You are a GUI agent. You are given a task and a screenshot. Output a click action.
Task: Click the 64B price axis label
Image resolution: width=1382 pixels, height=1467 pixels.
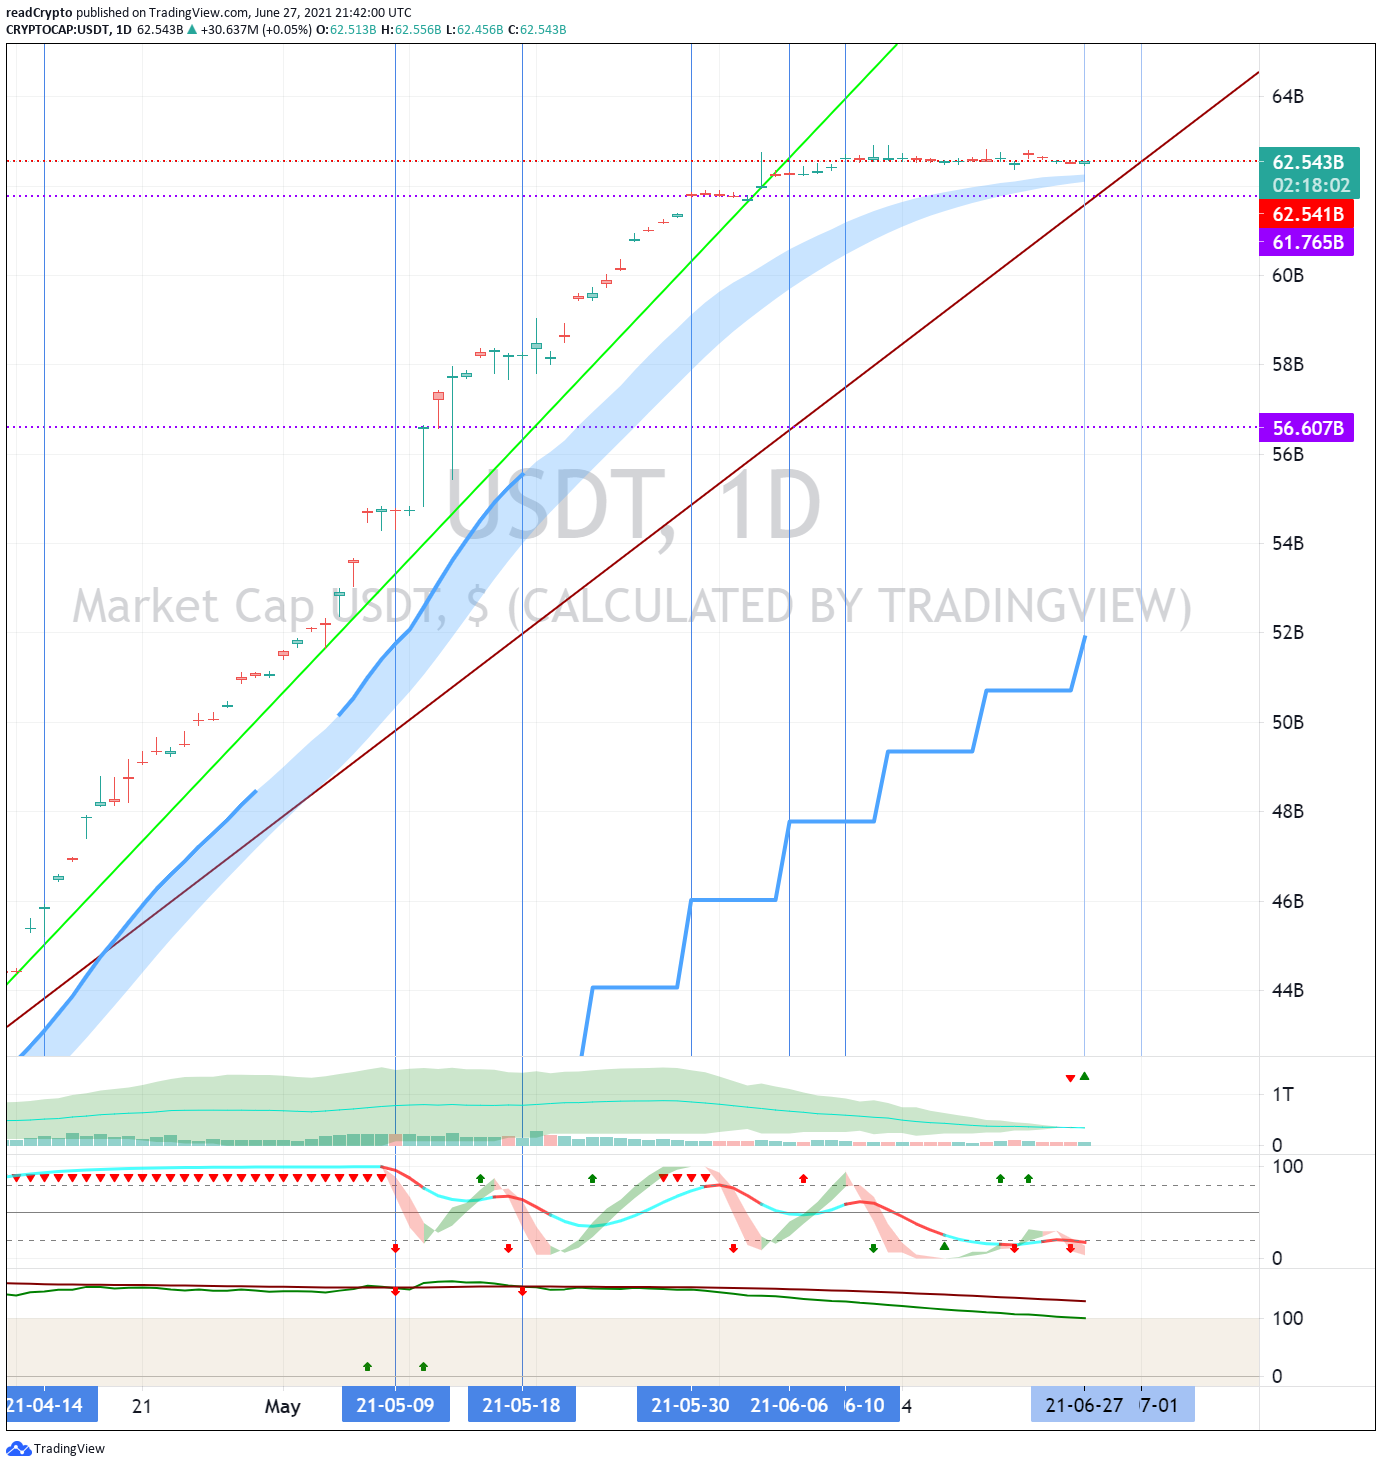(x=1288, y=97)
